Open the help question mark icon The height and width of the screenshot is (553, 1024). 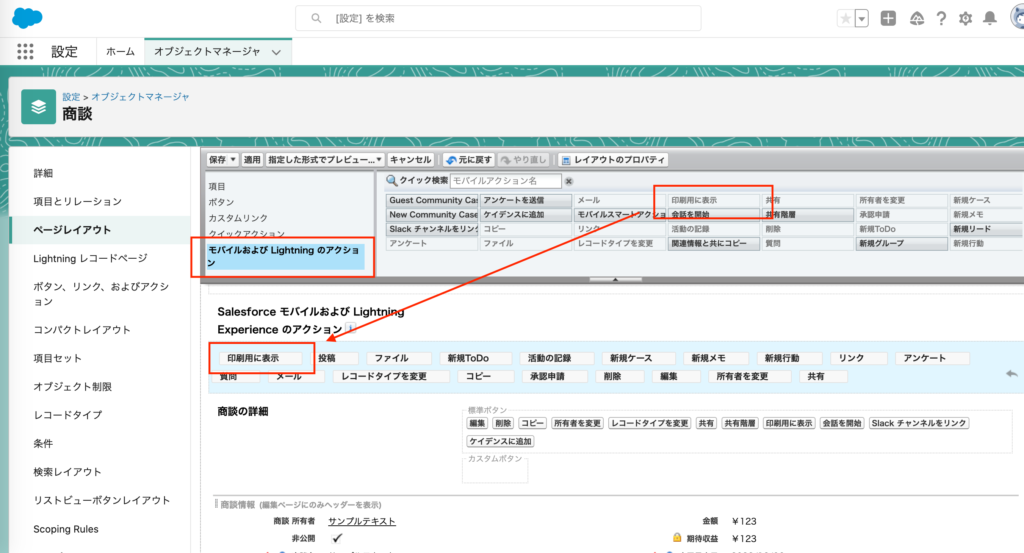[x=940, y=19]
